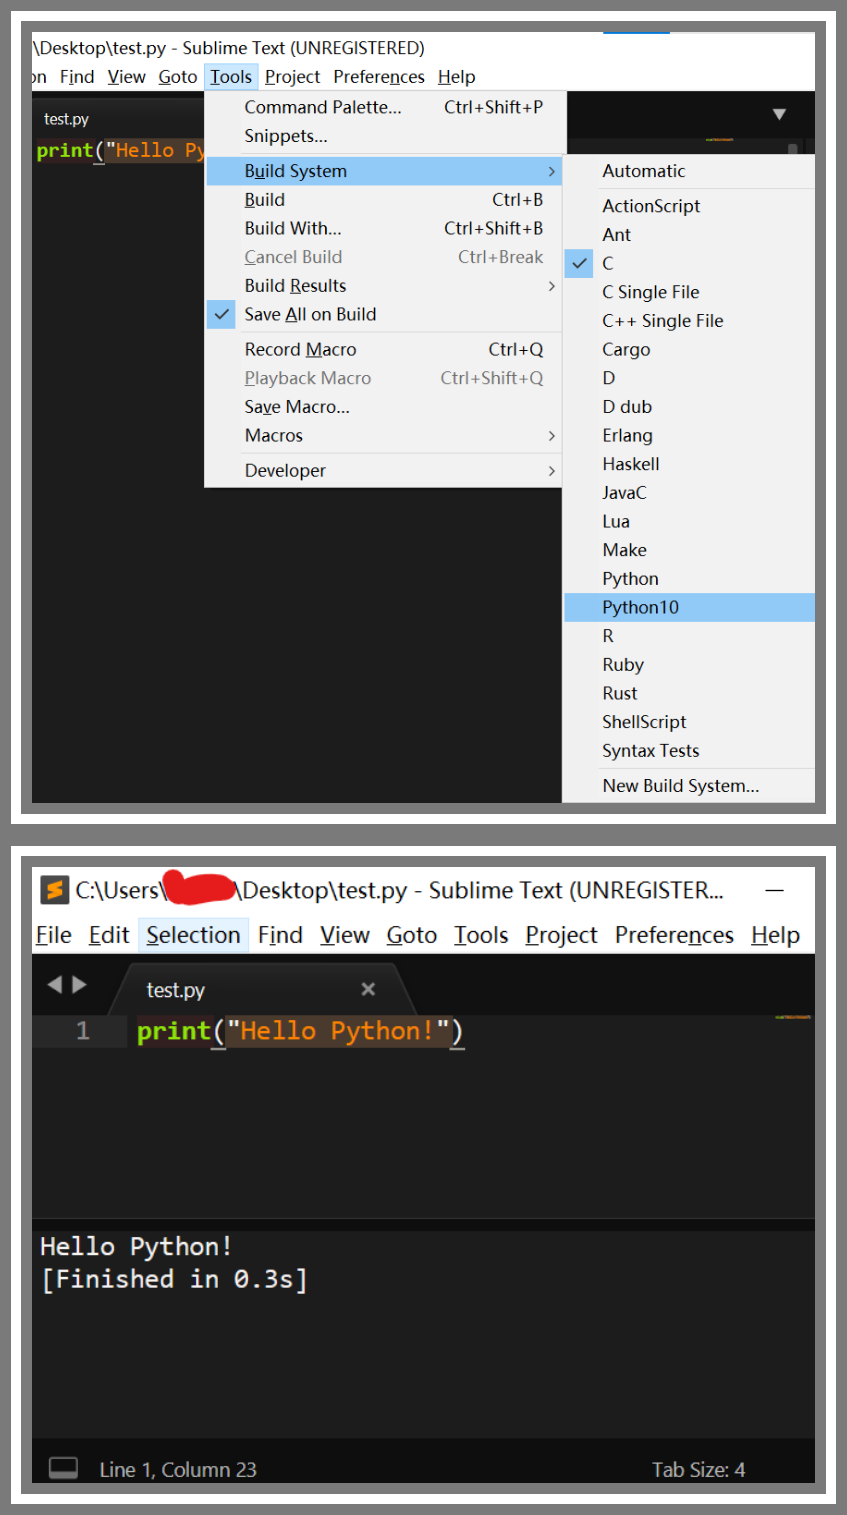Select the Cargo build system
The width and height of the screenshot is (847, 1515).
point(690,349)
